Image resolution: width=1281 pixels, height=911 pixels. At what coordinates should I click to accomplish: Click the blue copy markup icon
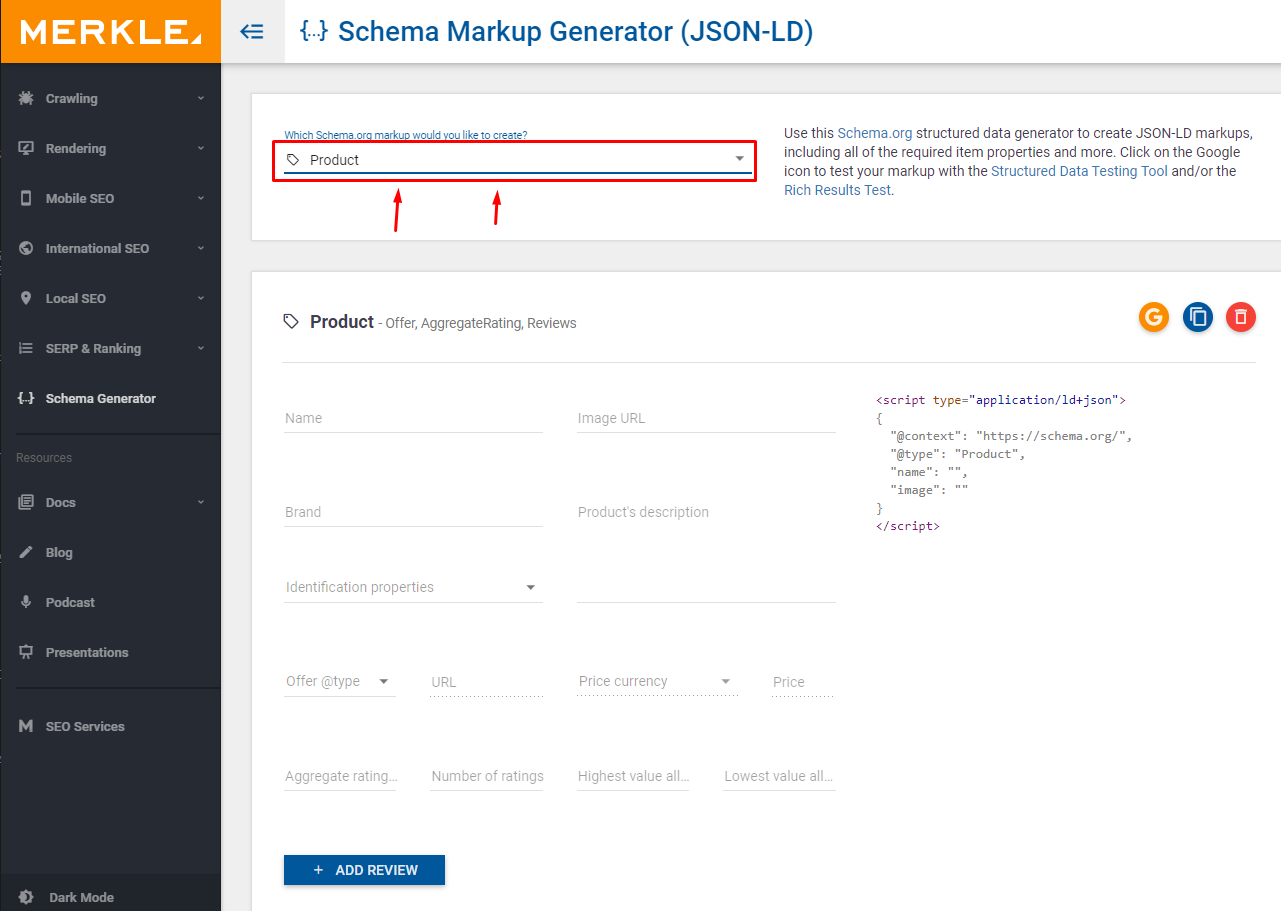click(1197, 318)
